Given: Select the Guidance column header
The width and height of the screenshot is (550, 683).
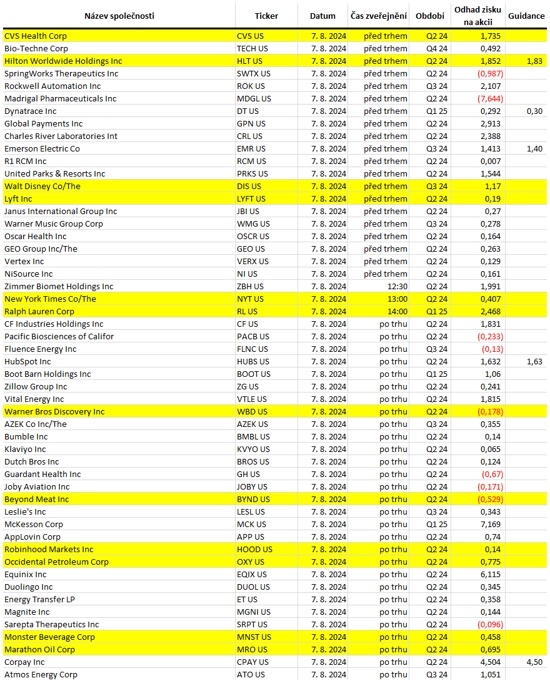Looking at the screenshot, I should point(526,16).
